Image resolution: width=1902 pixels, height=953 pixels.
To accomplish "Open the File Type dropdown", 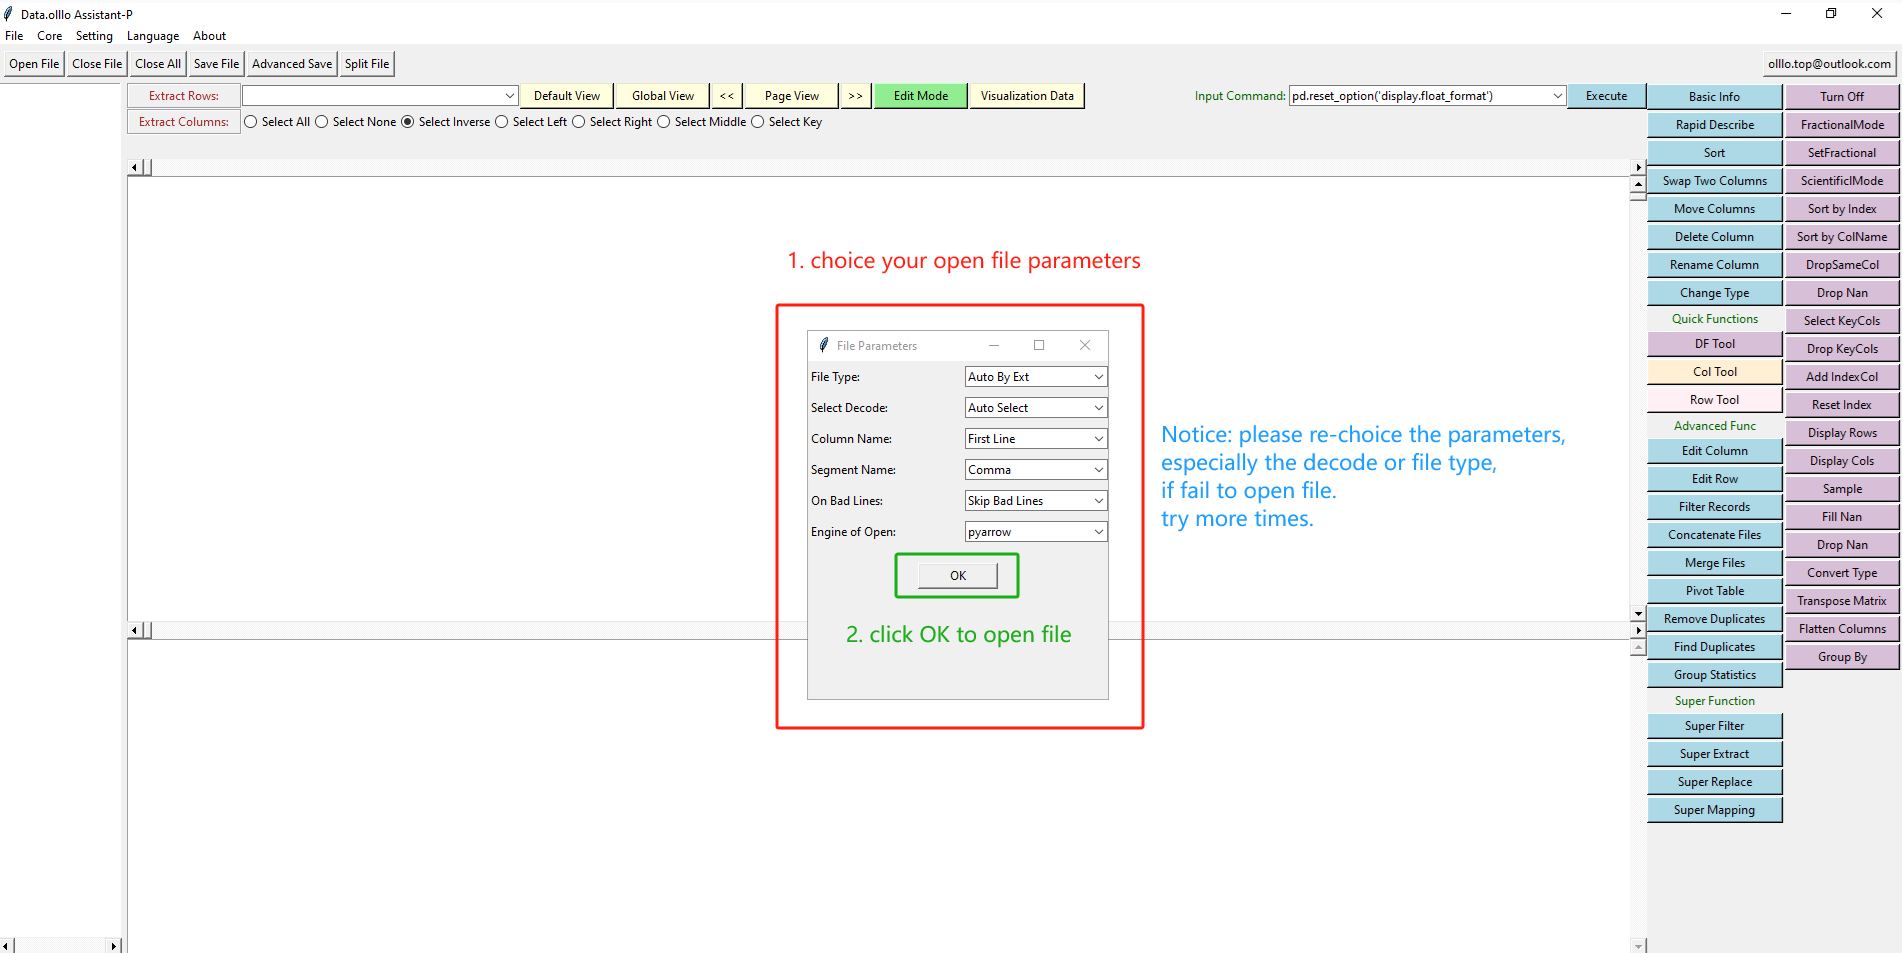I will [x=1098, y=377].
